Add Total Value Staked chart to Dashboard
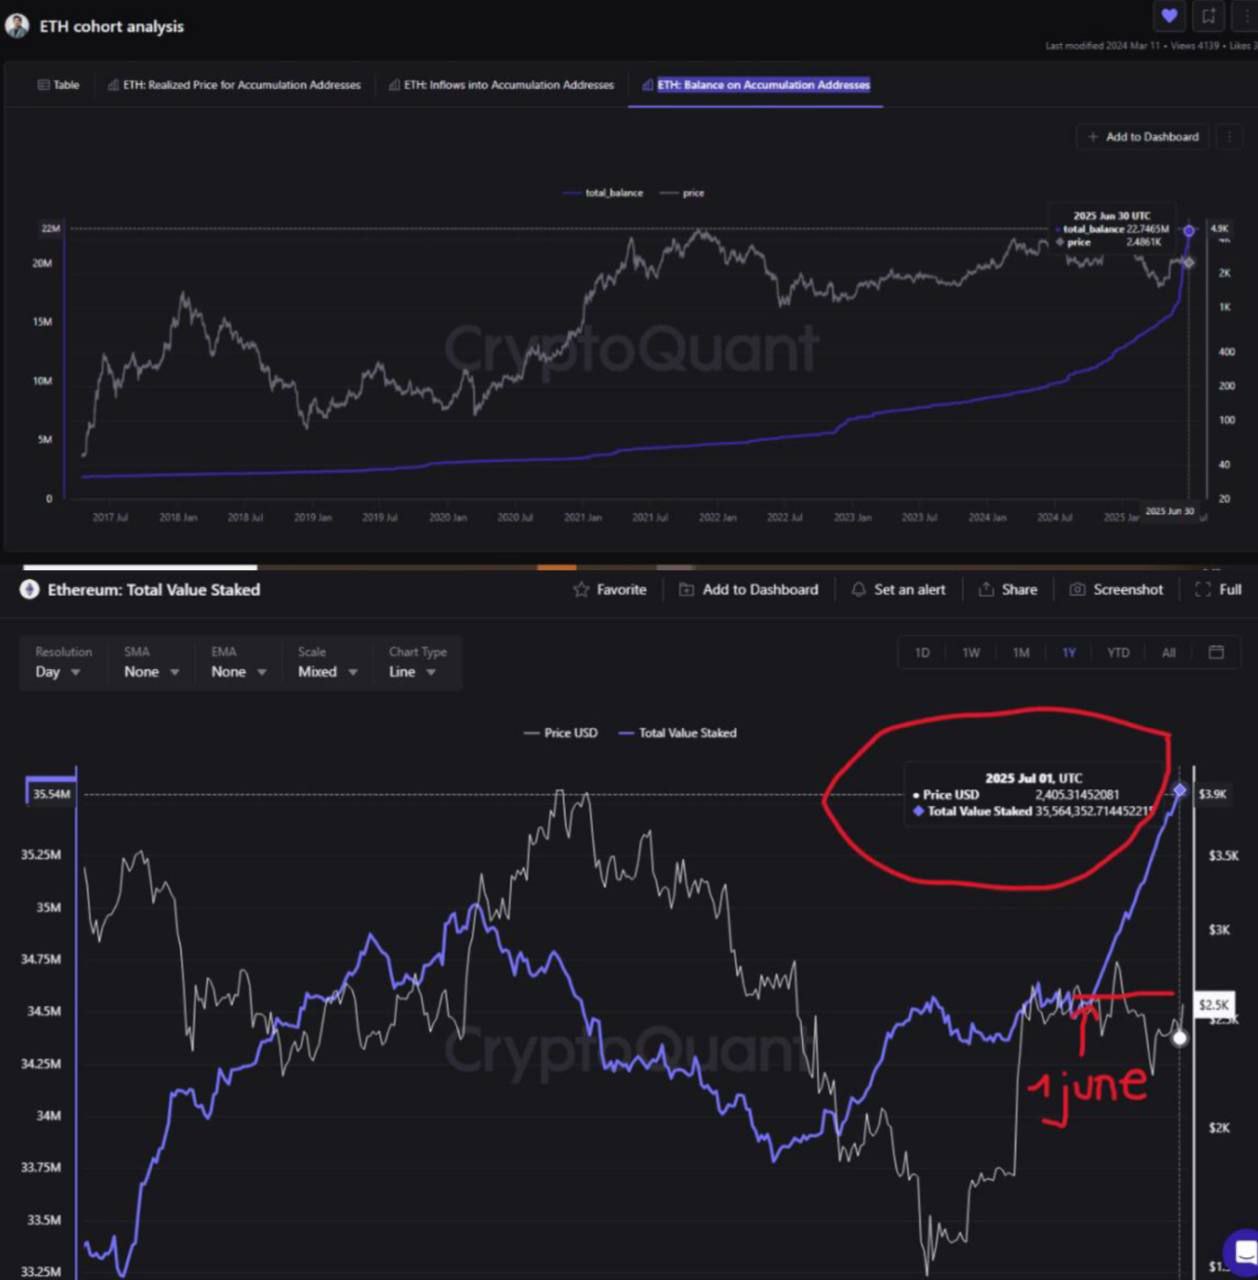Image resolution: width=1258 pixels, height=1280 pixels. tap(748, 590)
